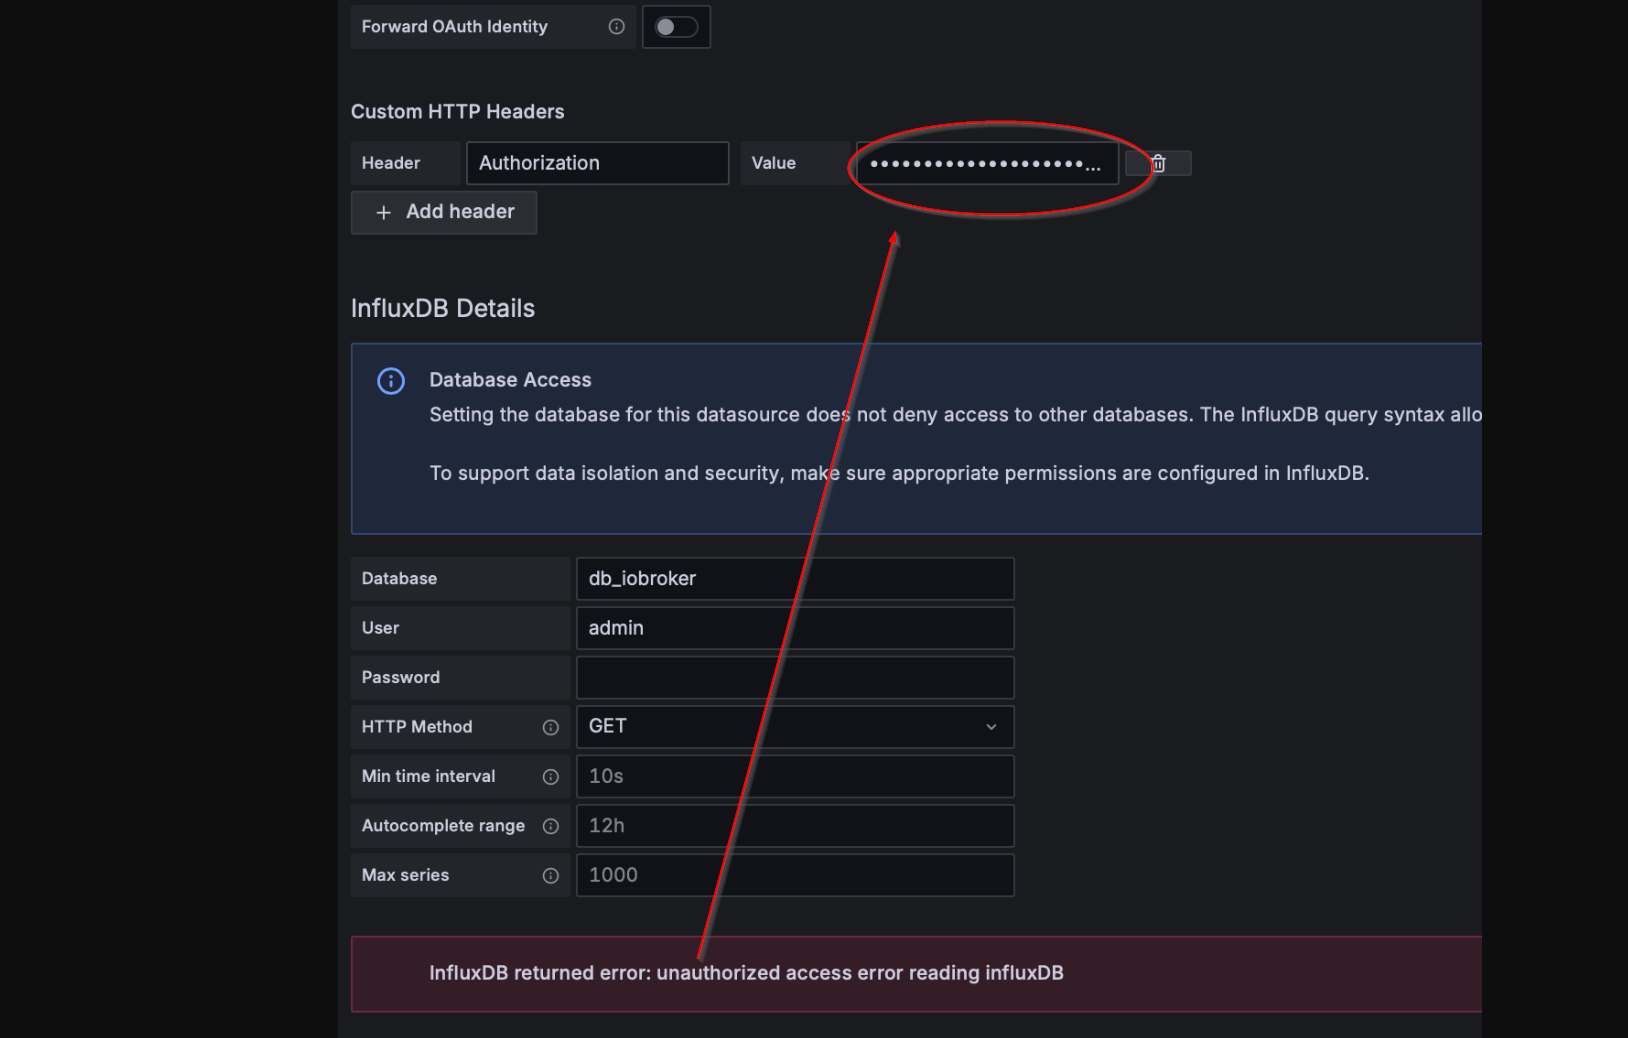The height and width of the screenshot is (1038, 1628).
Task: Click the masked header Value field
Action: click(x=986, y=164)
